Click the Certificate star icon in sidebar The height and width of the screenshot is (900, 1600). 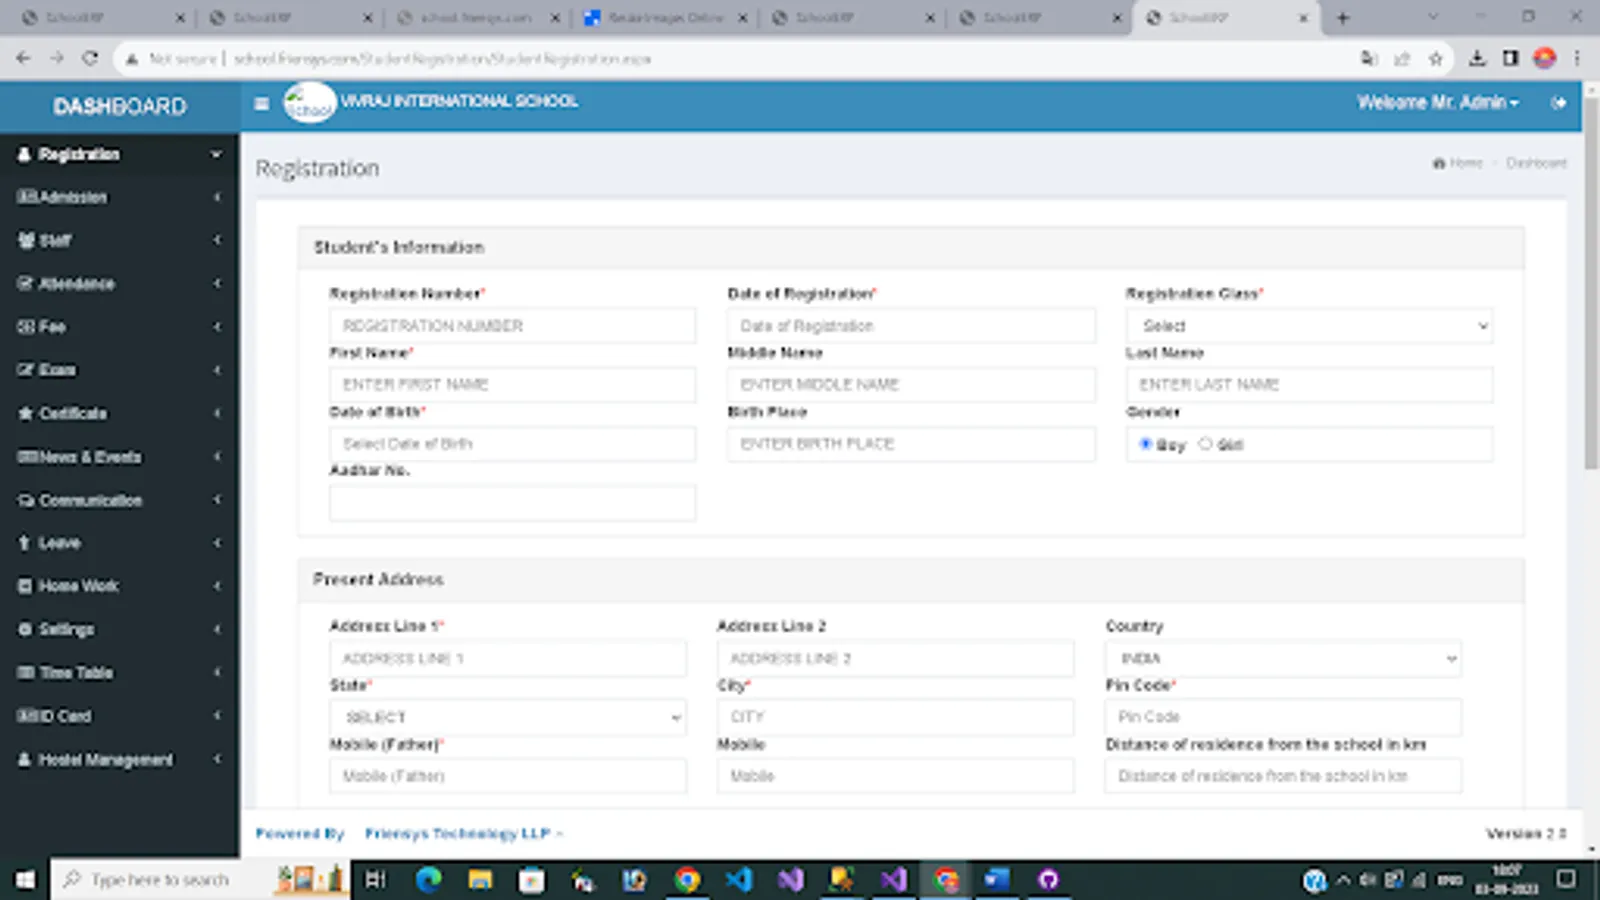(26, 413)
